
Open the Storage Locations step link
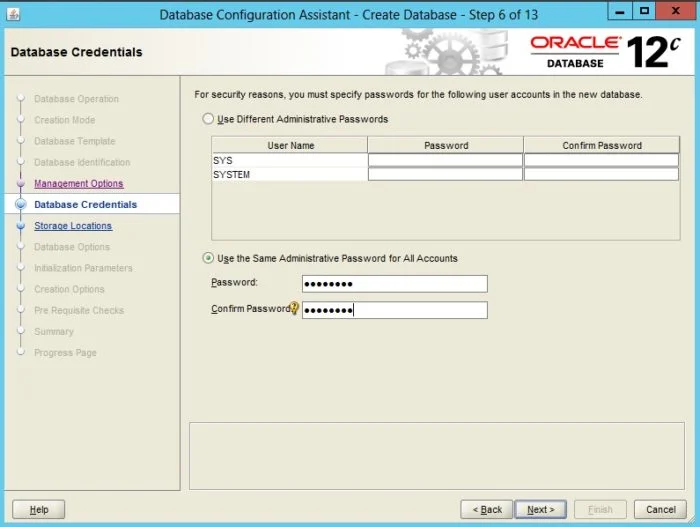73,226
